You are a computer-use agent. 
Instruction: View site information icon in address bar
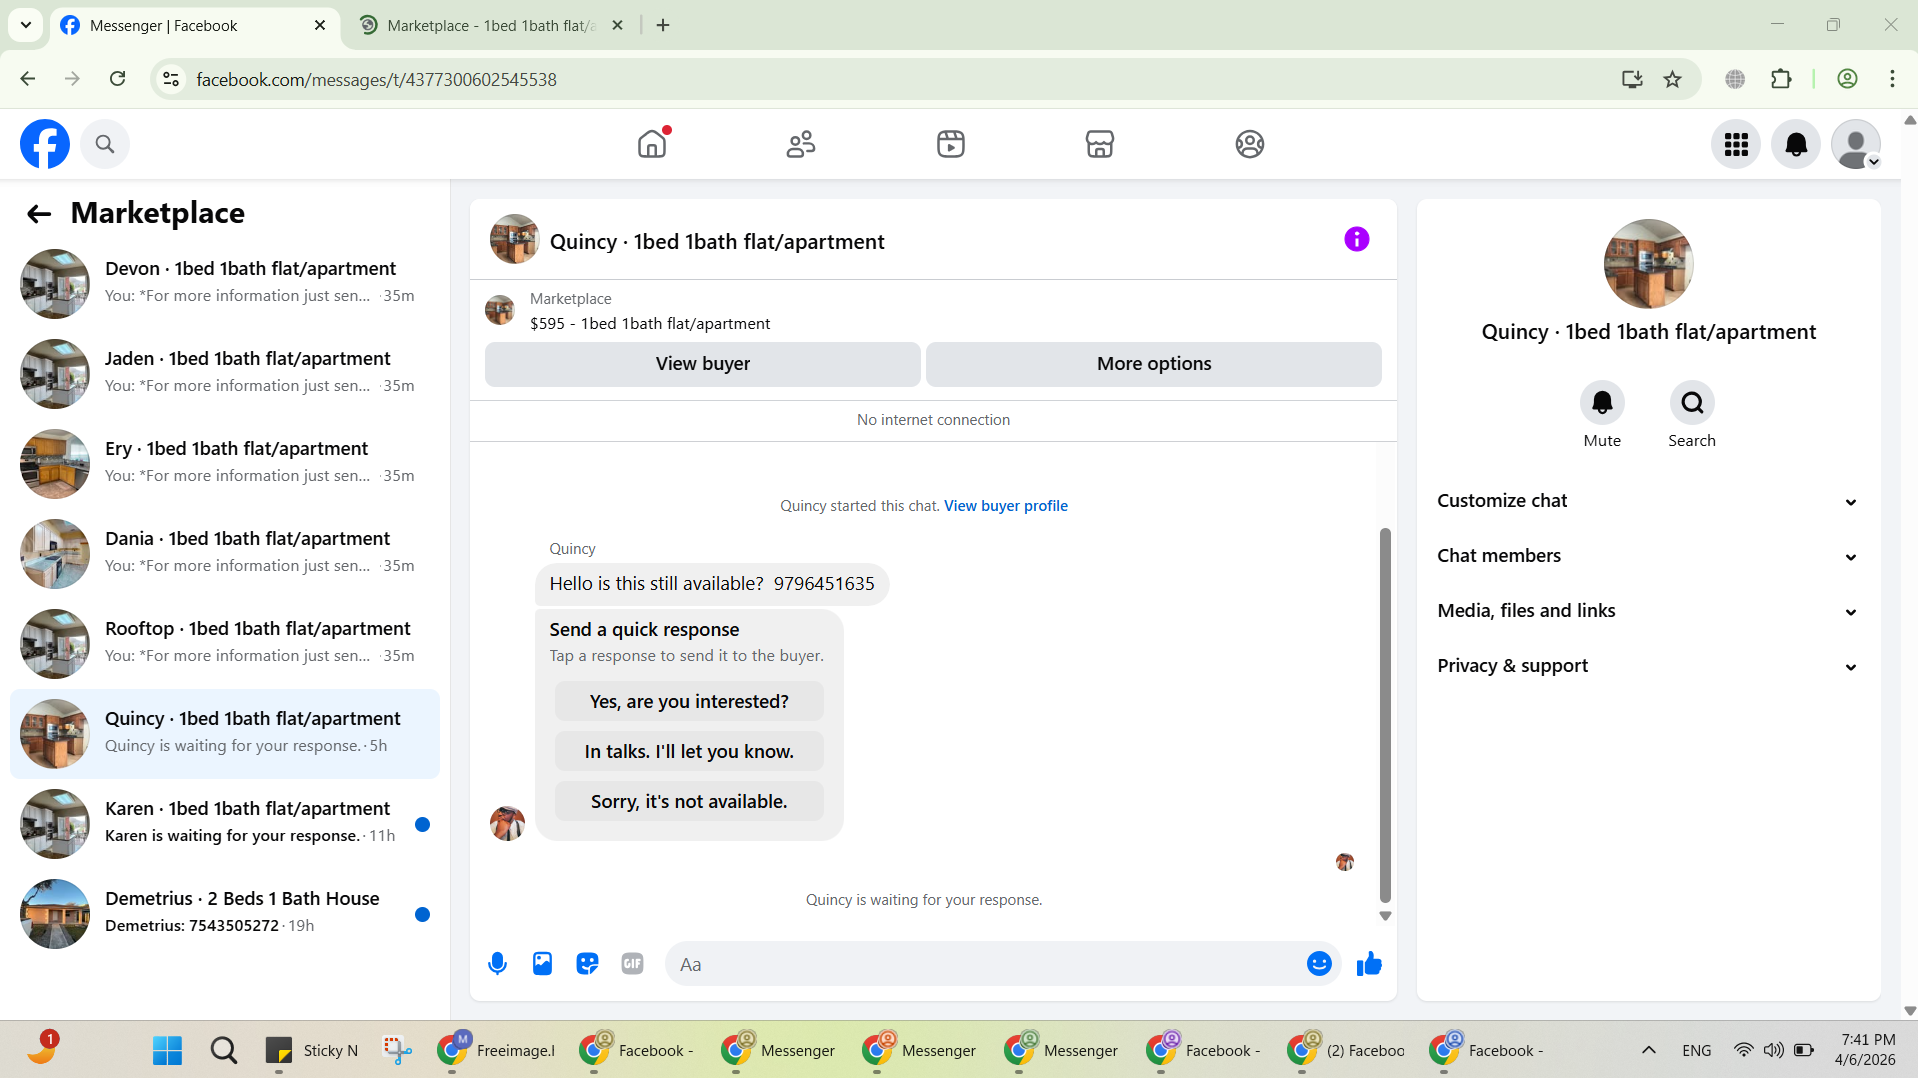tap(171, 79)
